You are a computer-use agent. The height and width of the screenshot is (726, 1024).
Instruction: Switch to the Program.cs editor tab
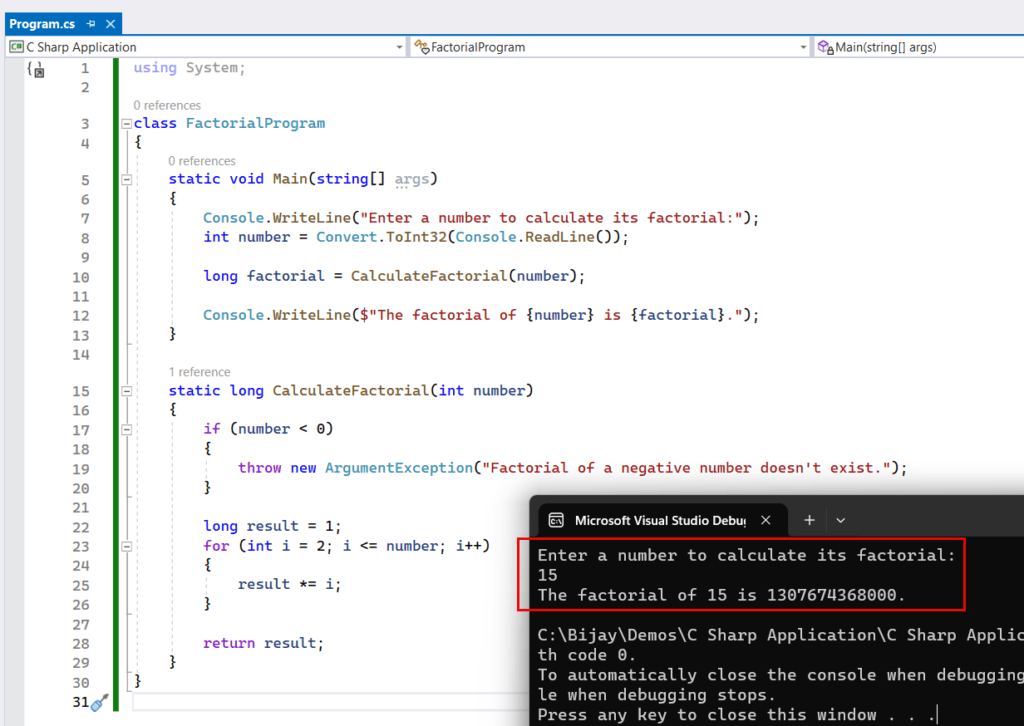42,23
